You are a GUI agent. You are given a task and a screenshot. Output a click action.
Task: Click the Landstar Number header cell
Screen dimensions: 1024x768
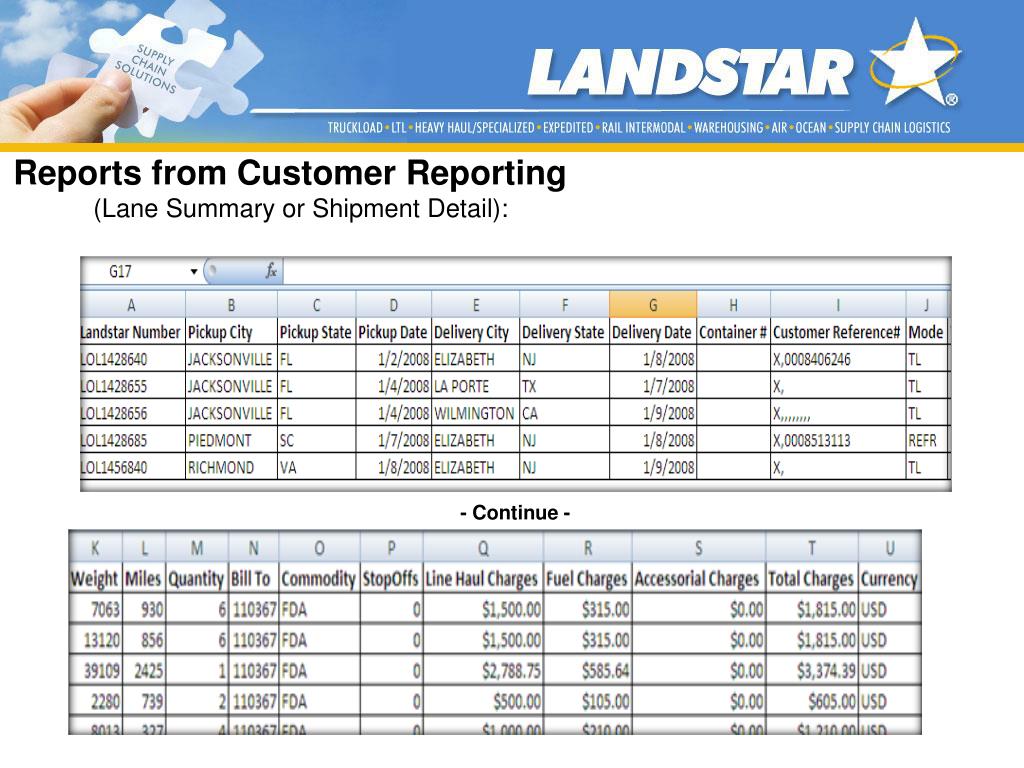point(133,332)
